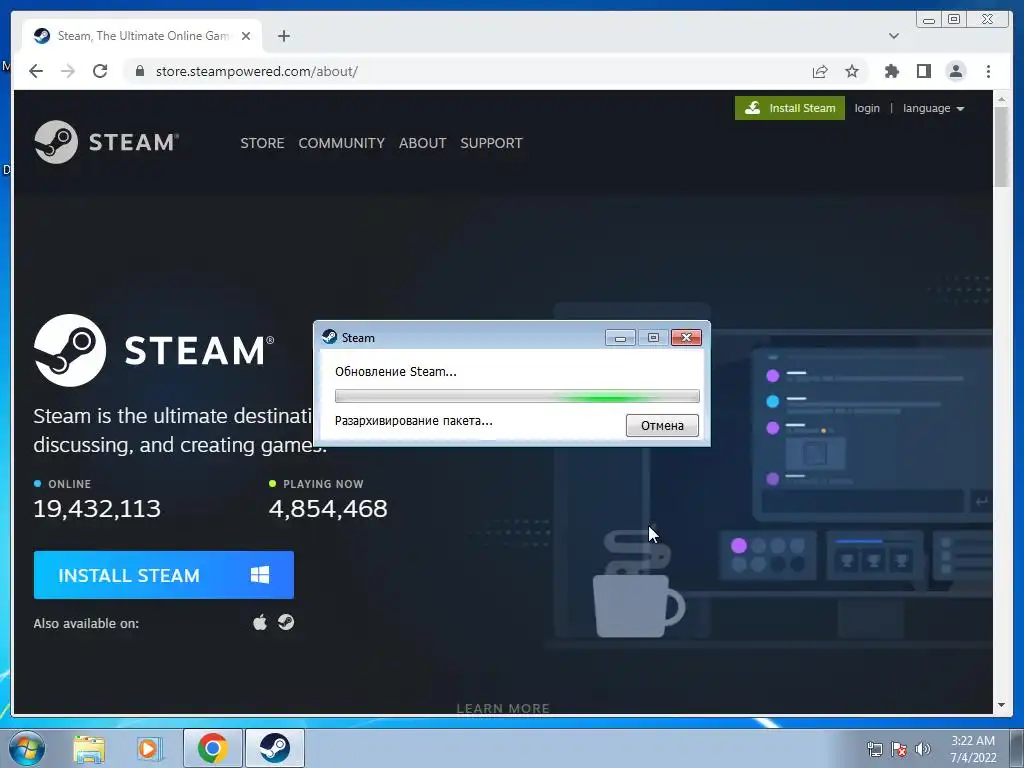Image resolution: width=1024 pixels, height=768 pixels.
Task: Open the Action Center flag icon
Action: (899, 749)
